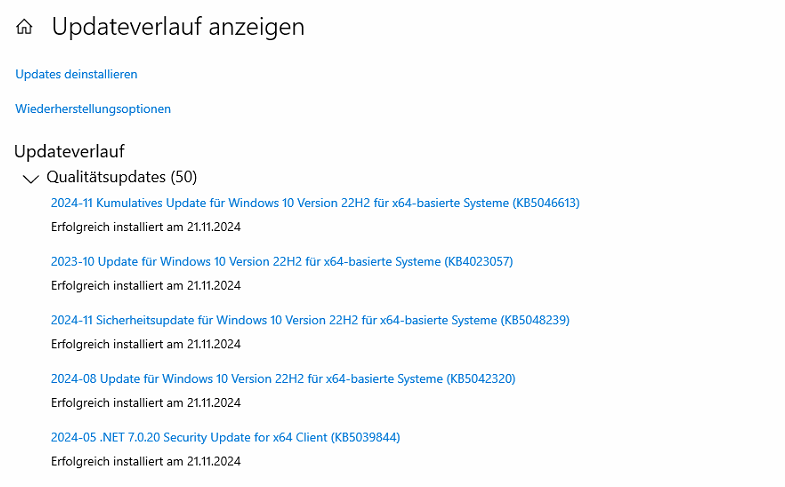
Task: Collapse the Qualitätsupdates chevron arrow
Action: [x=31, y=178]
